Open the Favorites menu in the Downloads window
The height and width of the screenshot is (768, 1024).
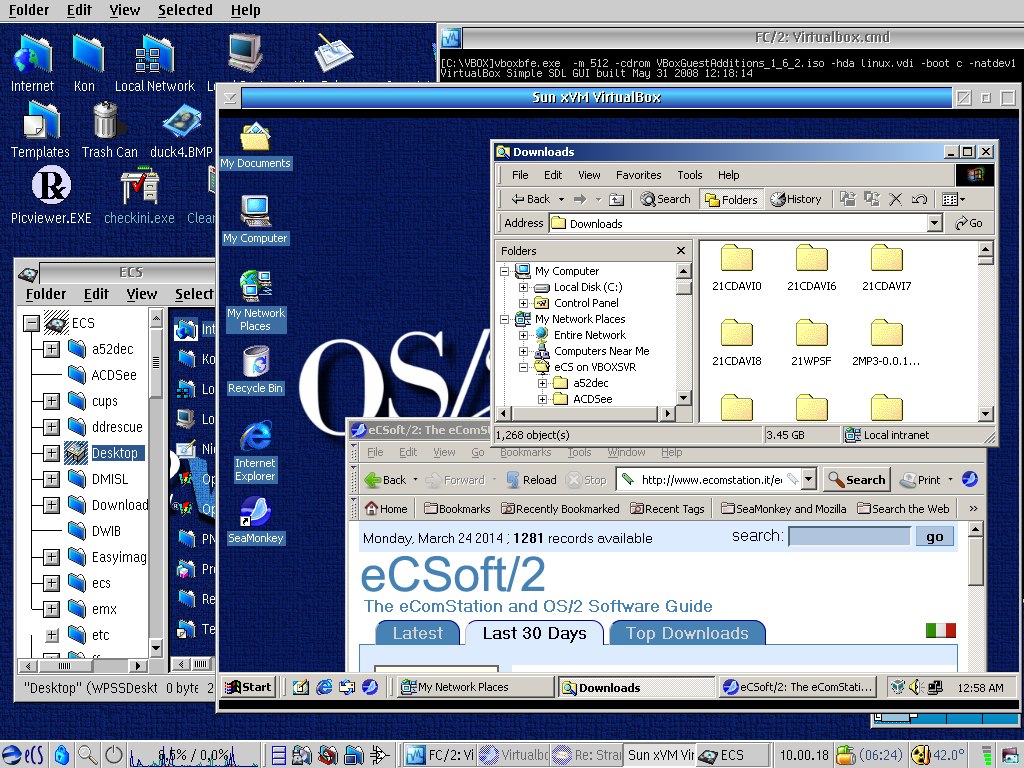638,175
